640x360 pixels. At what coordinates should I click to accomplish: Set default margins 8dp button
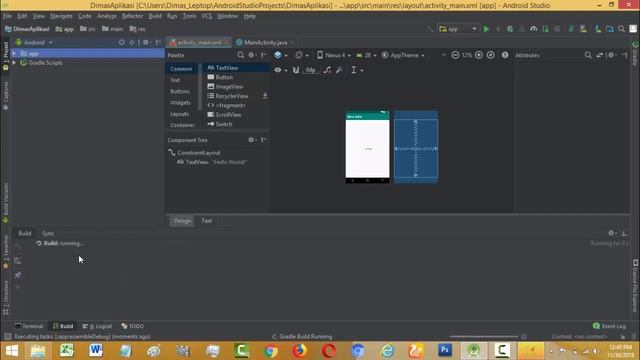[x=311, y=70]
